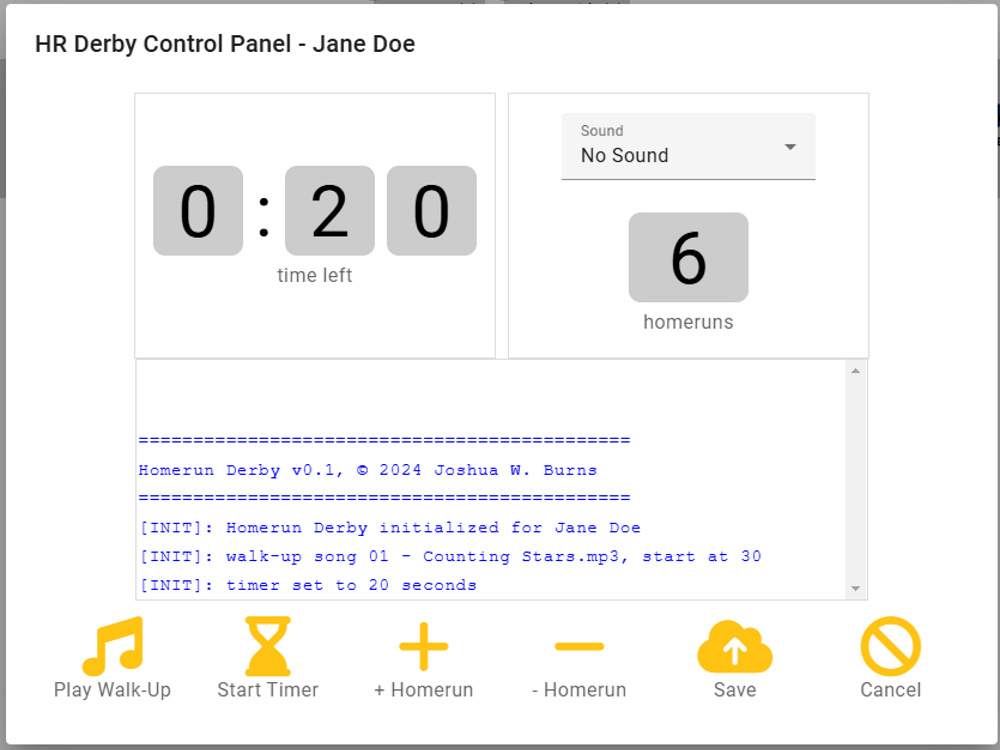Image resolution: width=1000 pixels, height=750 pixels.
Task: Cancel using the prohibited circle icon
Action: click(890, 646)
